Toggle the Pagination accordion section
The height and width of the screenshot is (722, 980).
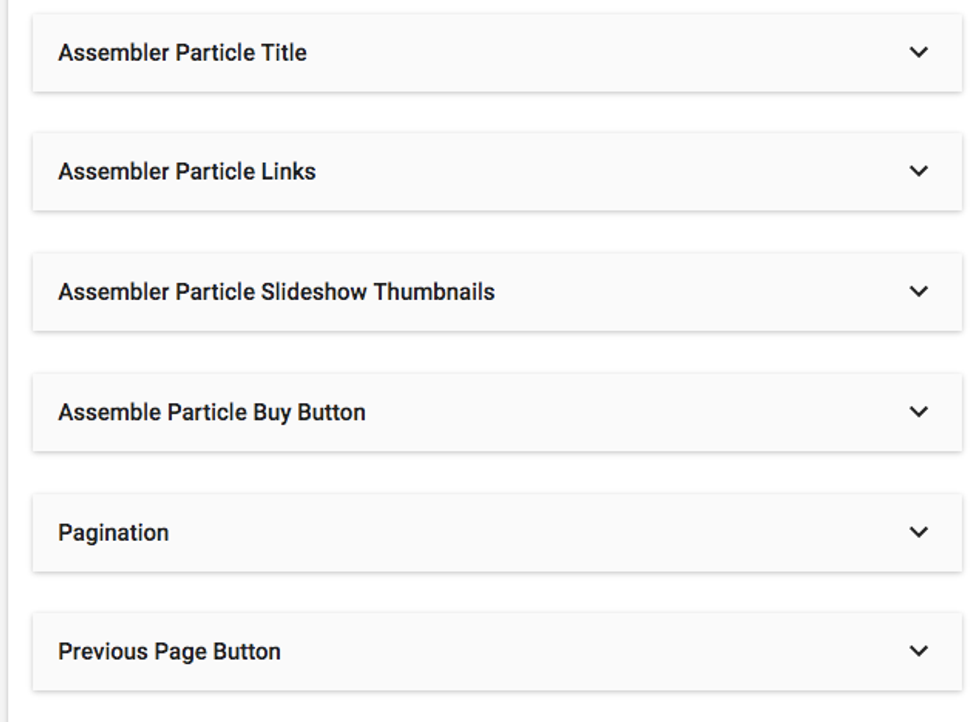click(497, 533)
